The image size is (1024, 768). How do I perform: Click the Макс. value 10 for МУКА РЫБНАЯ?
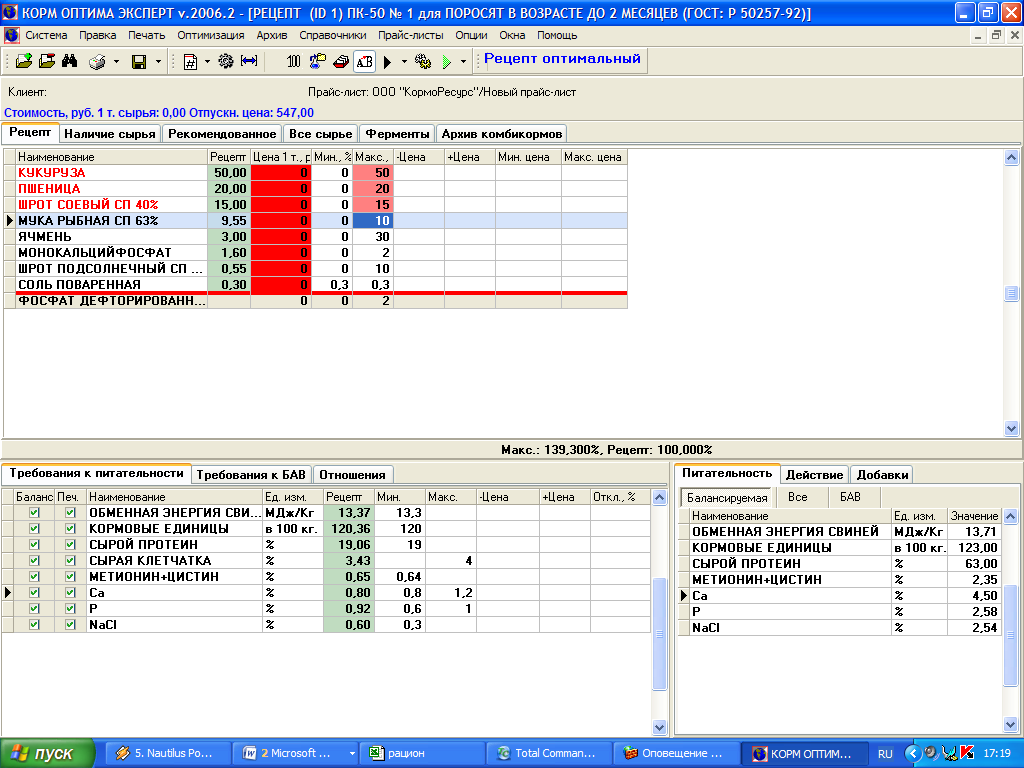point(372,221)
